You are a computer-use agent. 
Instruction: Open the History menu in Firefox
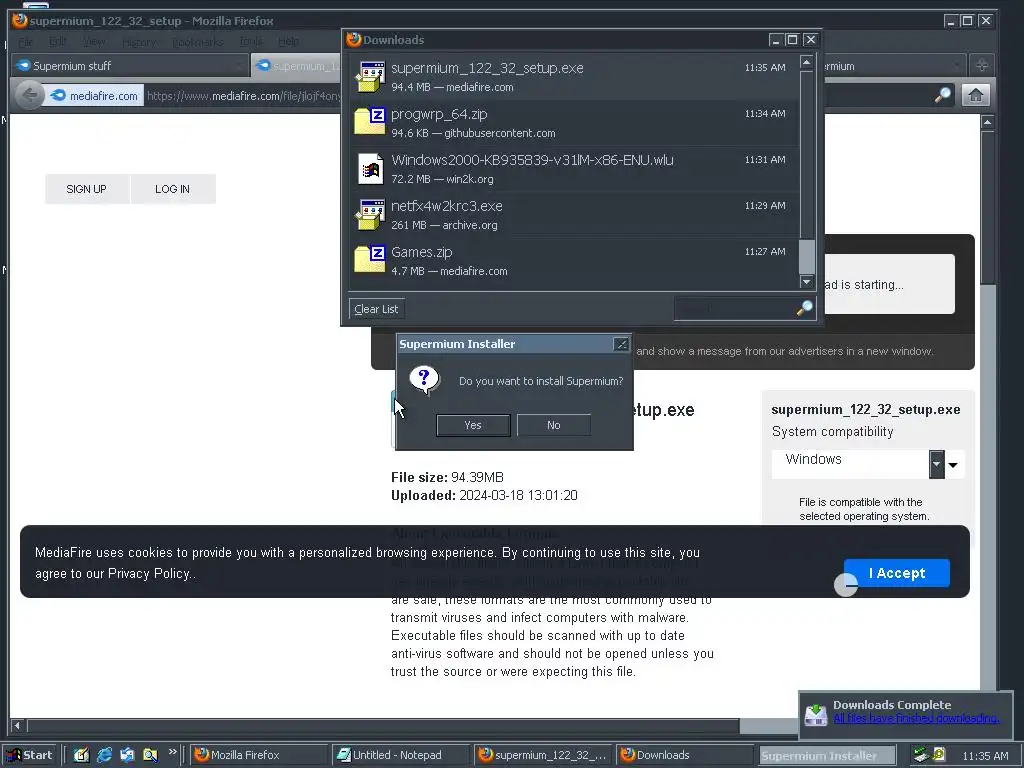coord(139,42)
